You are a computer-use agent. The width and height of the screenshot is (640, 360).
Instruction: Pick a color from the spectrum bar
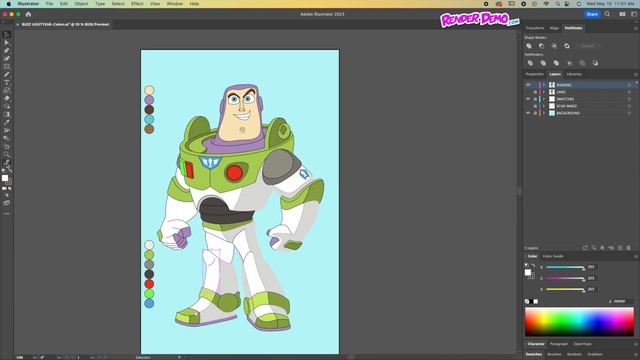[x=579, y=322]
